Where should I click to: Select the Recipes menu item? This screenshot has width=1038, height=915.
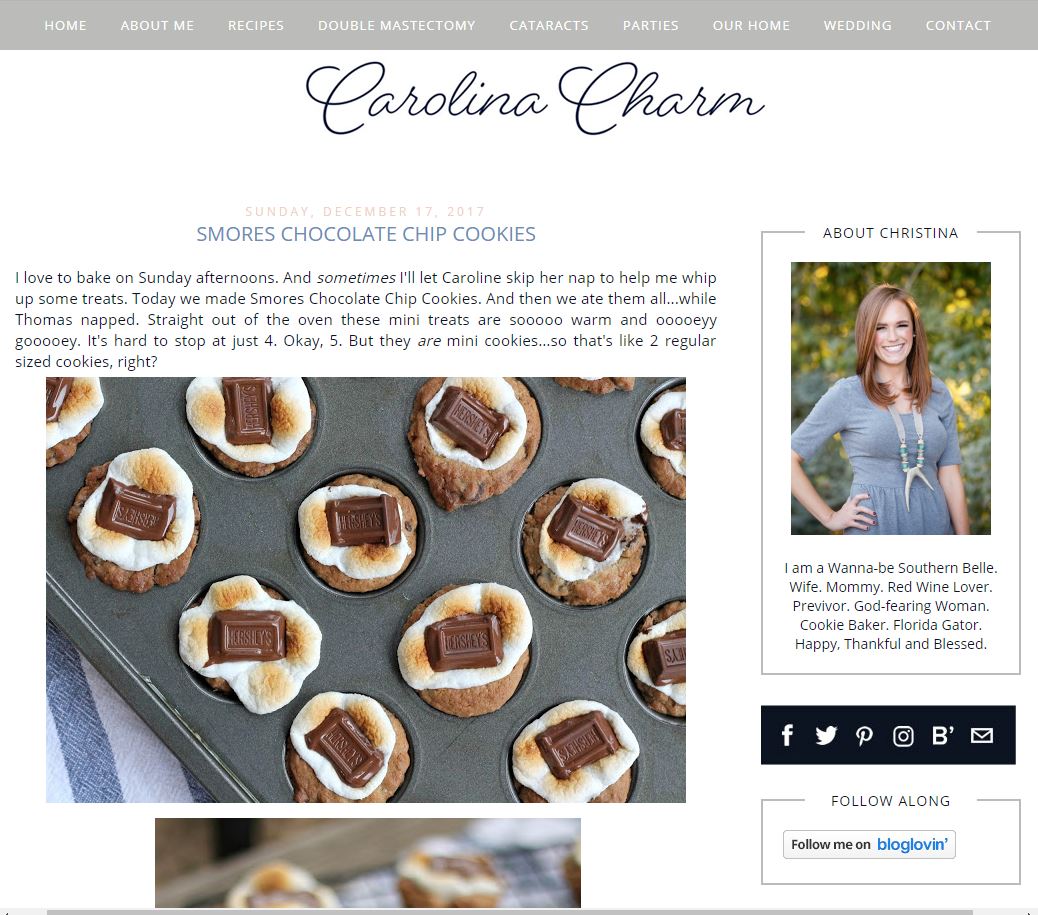point(256,25)
